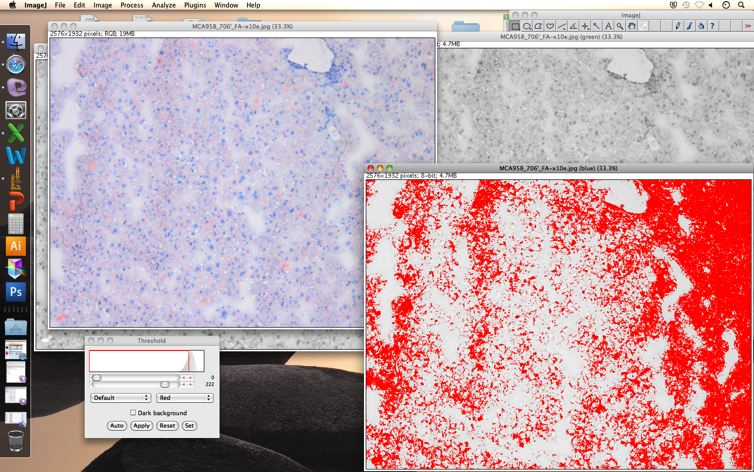Select the Rectangle selection tool
This screenshot has width=754, height=472.
(515, 26)
